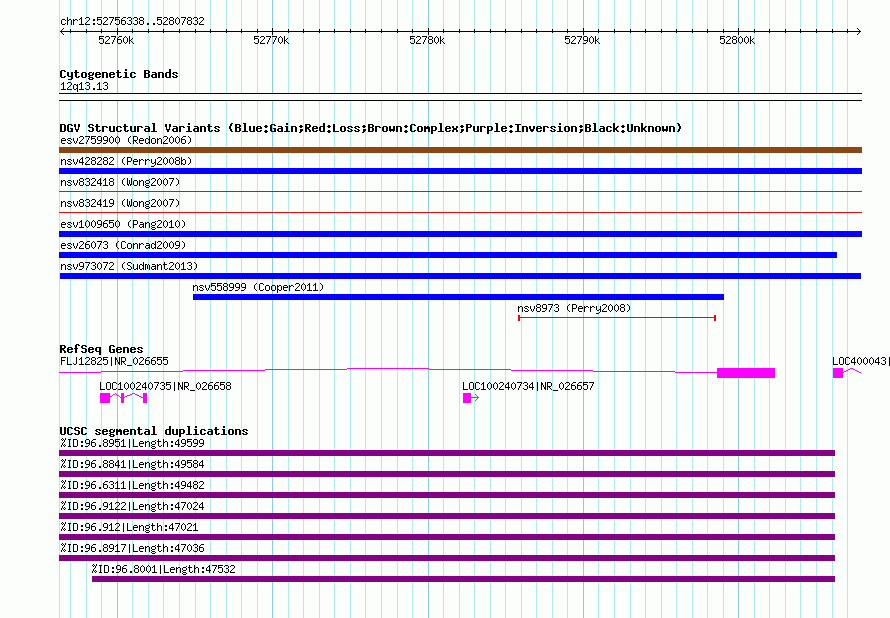Click the %ID:96.912|Length:47021 duplication bar

pyautogui.click(x=447, y=537)
